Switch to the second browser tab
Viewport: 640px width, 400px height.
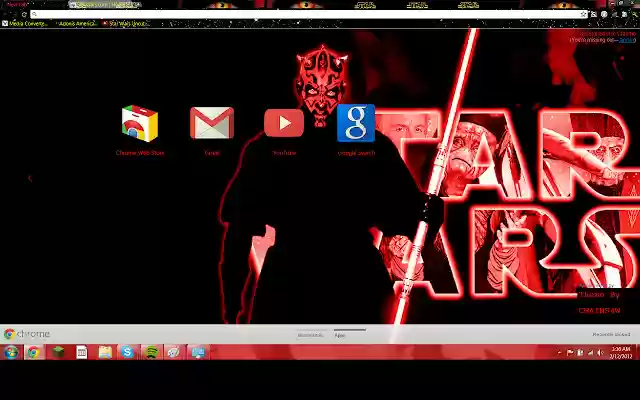pyautogui.click(x=105, y=4)
